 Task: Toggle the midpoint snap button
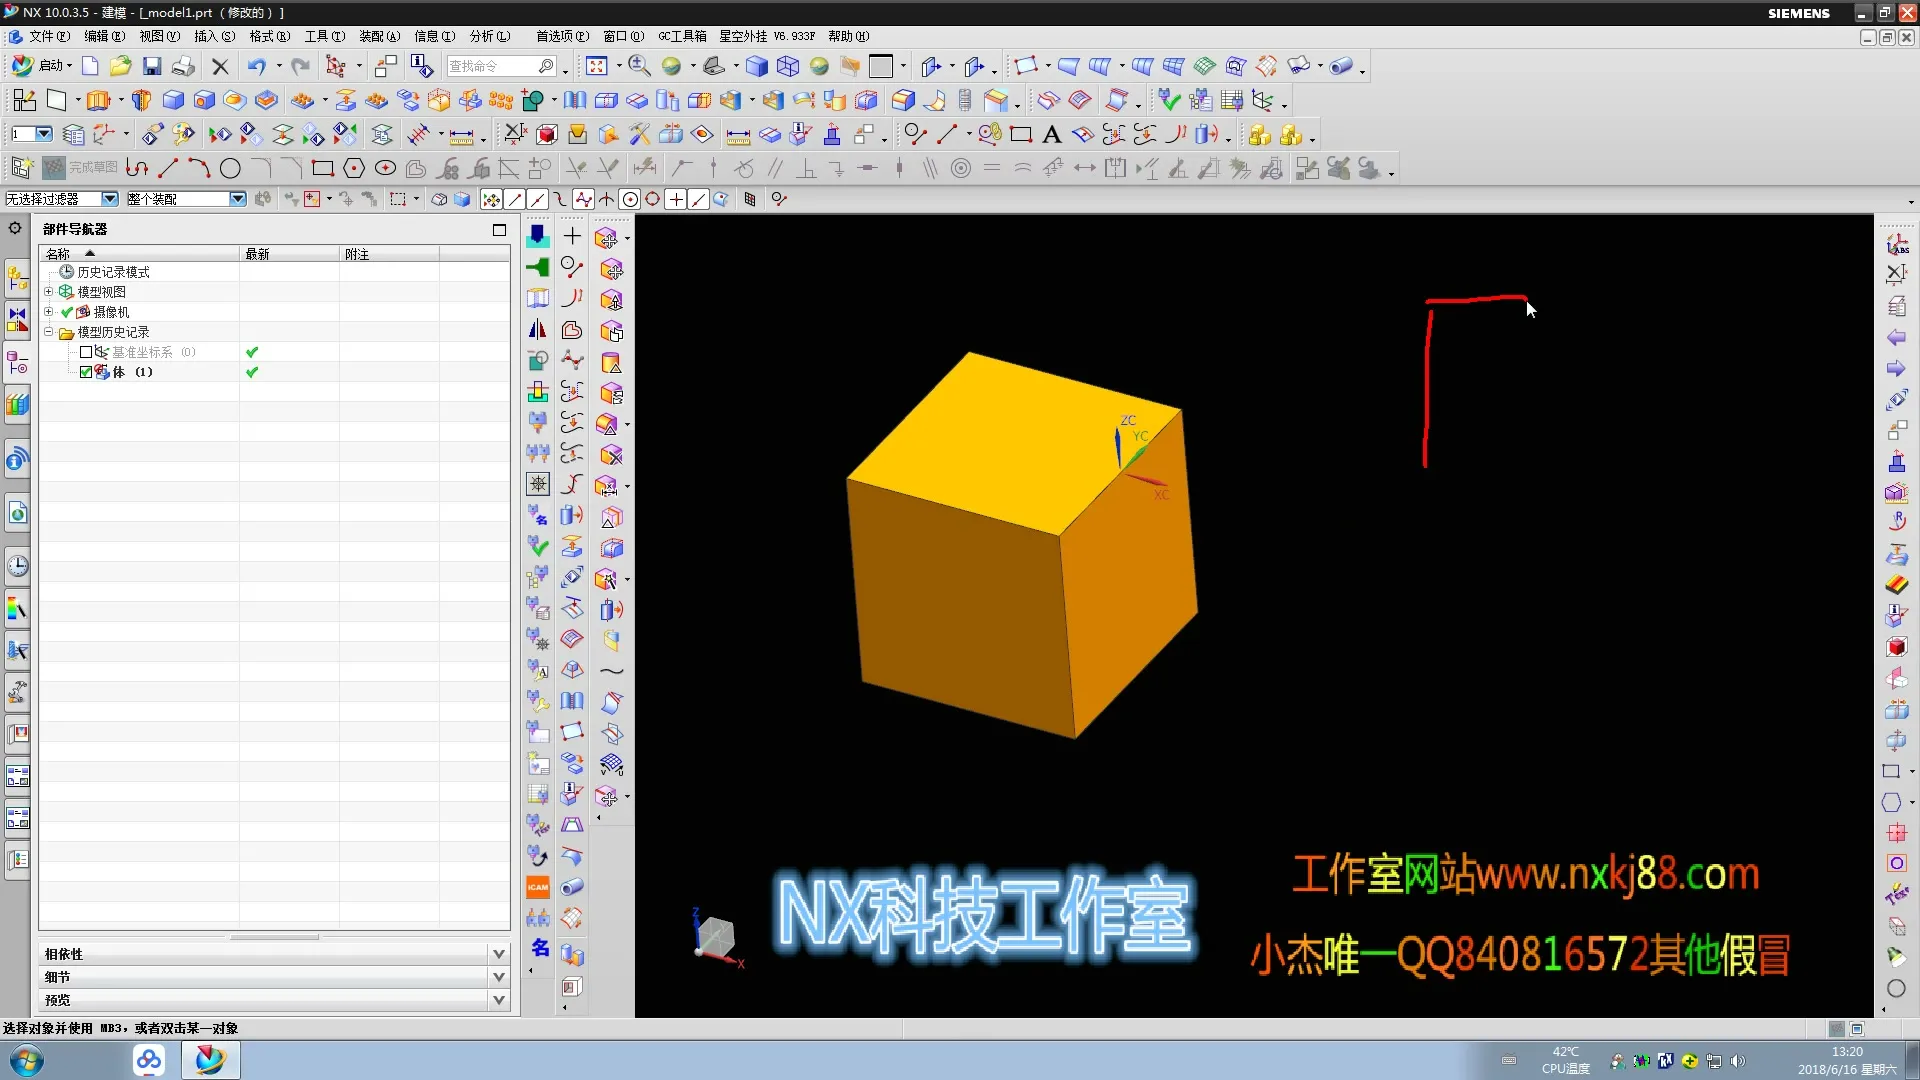[x=537, y=199]
